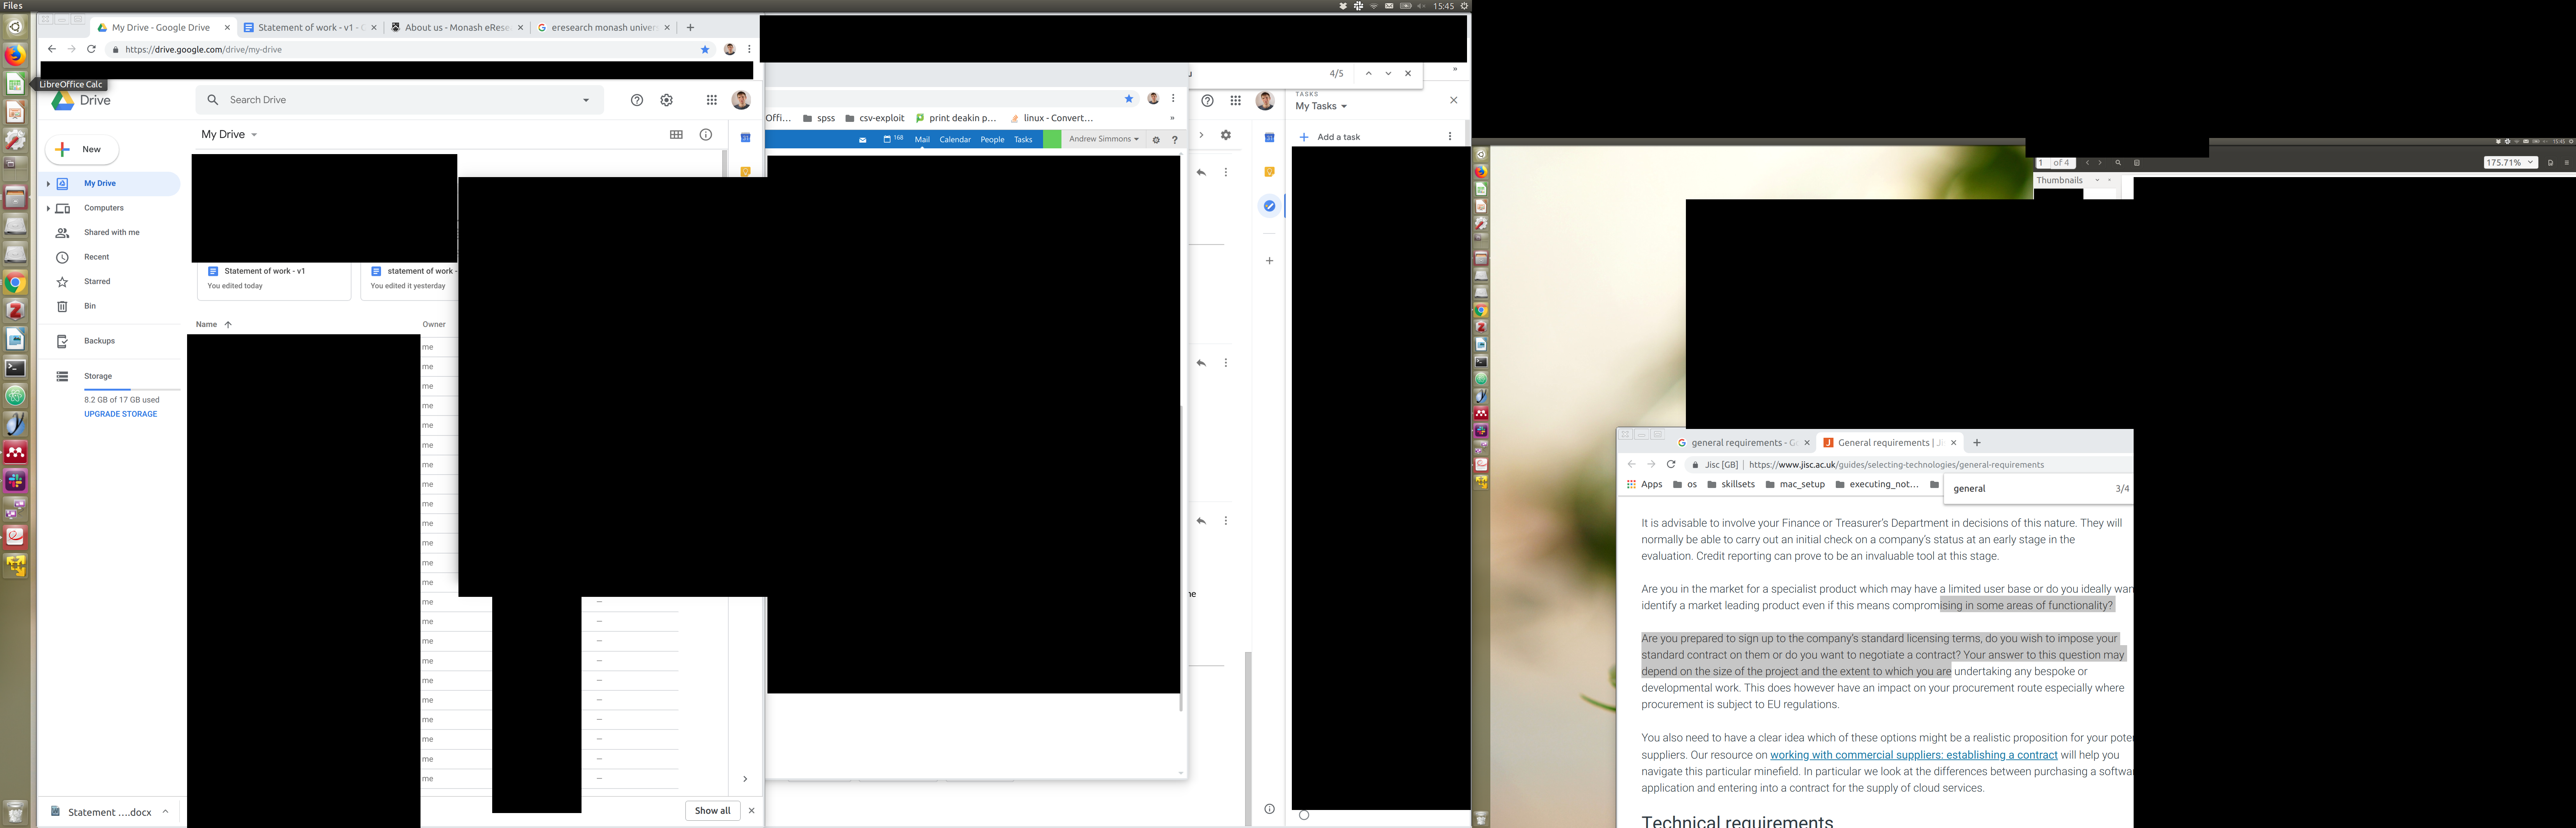Viewport: 2576px width, 828px height.
Task: Open Google apps grid in Drive
Action: (712, 100)
